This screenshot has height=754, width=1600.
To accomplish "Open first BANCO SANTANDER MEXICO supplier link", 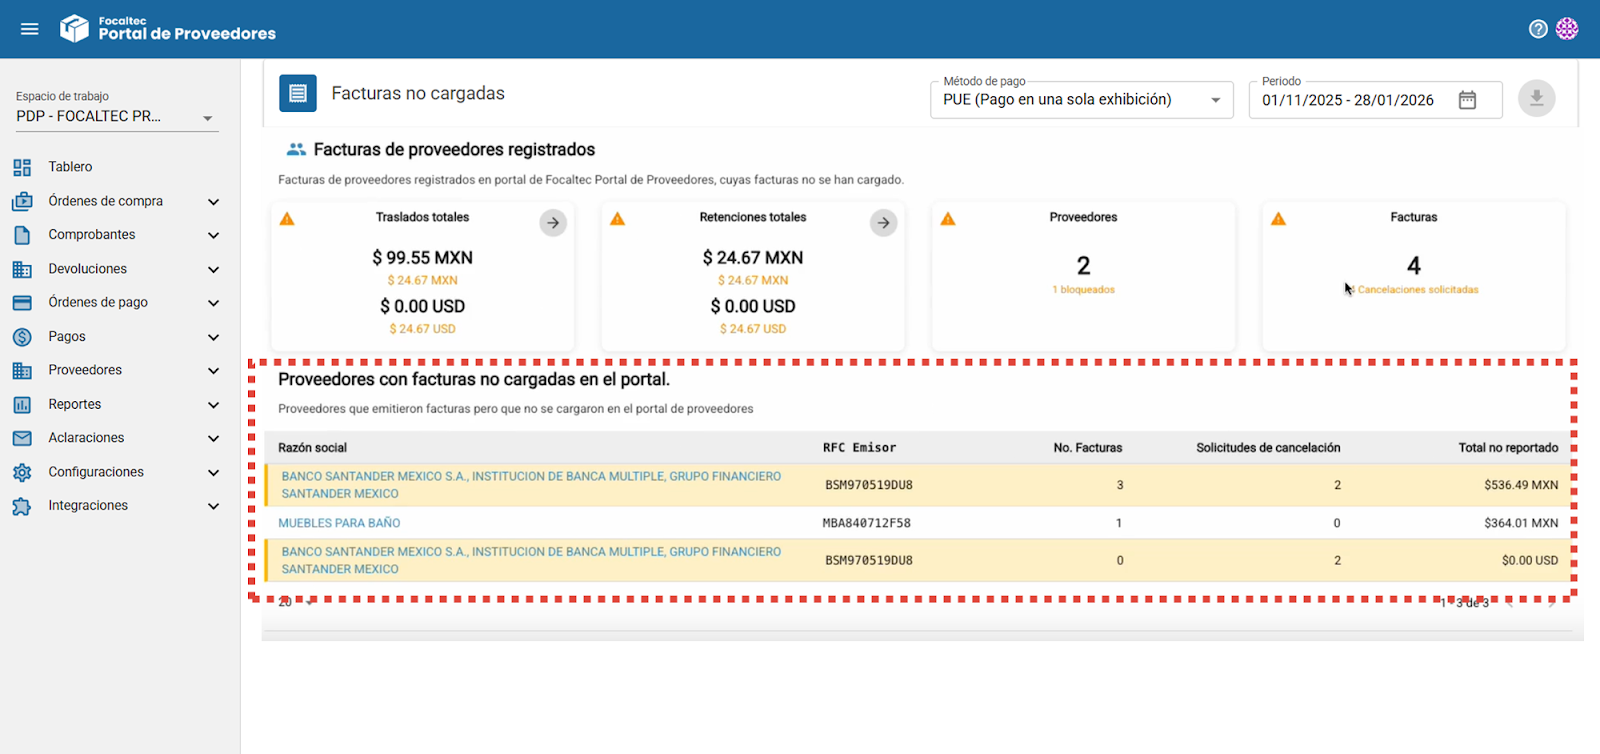I will 531,485.
